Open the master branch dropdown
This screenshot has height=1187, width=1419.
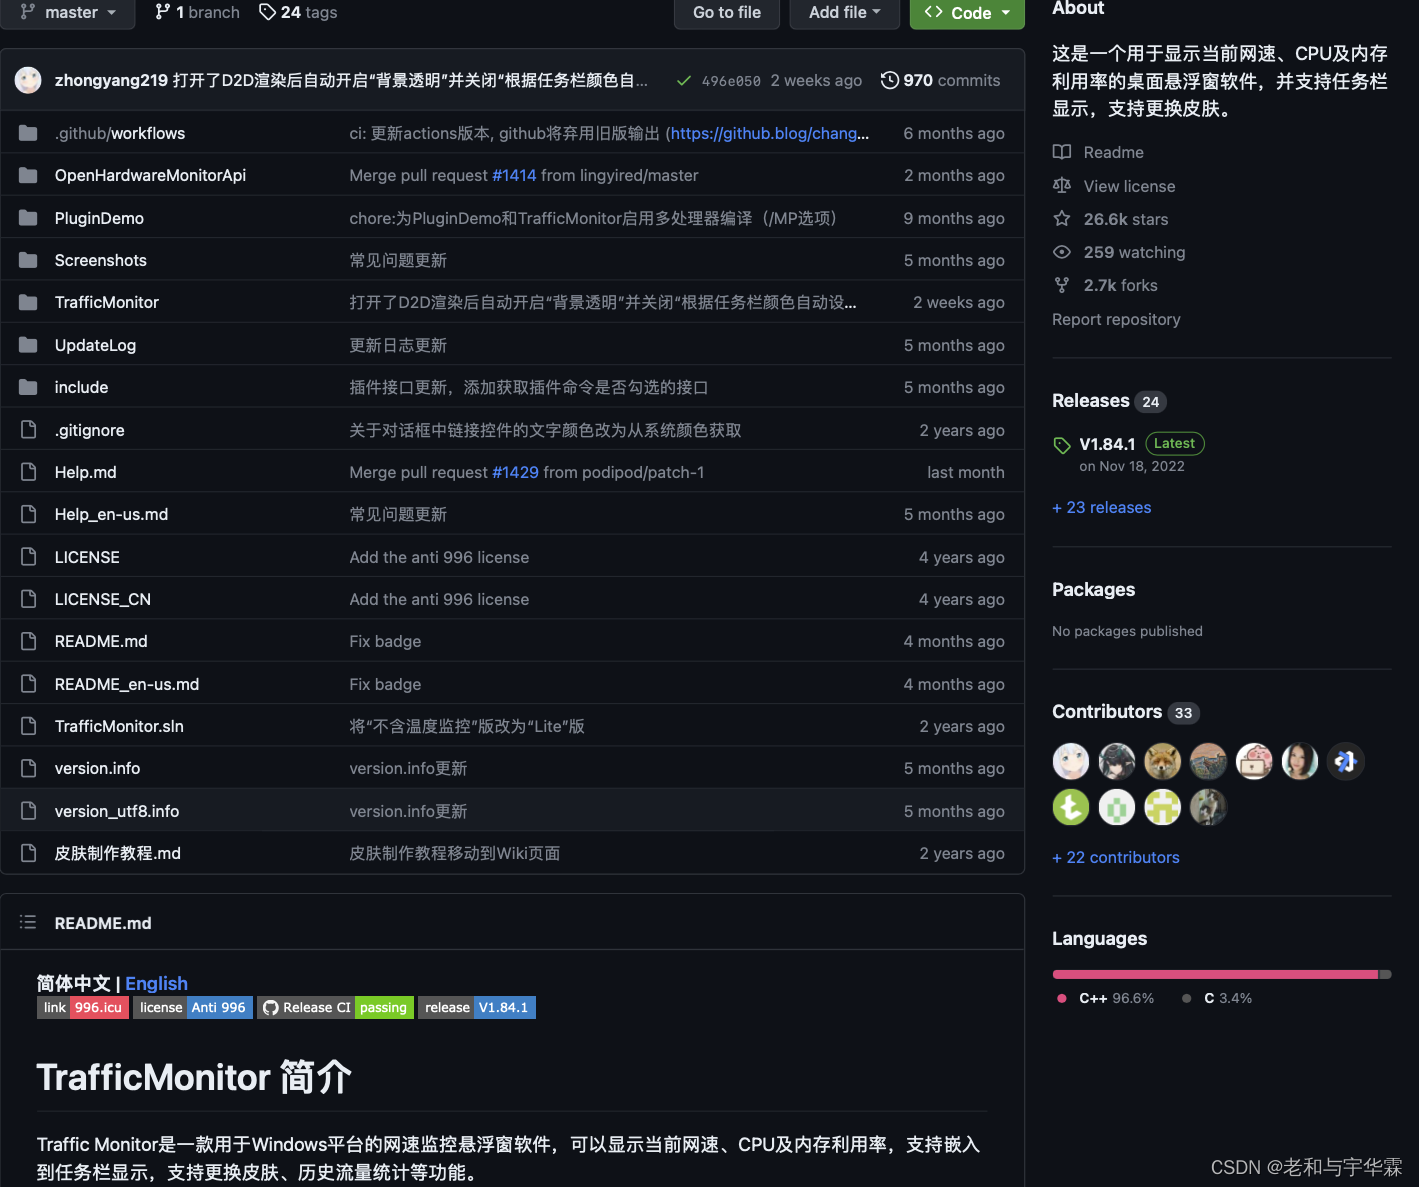[68, 13]
